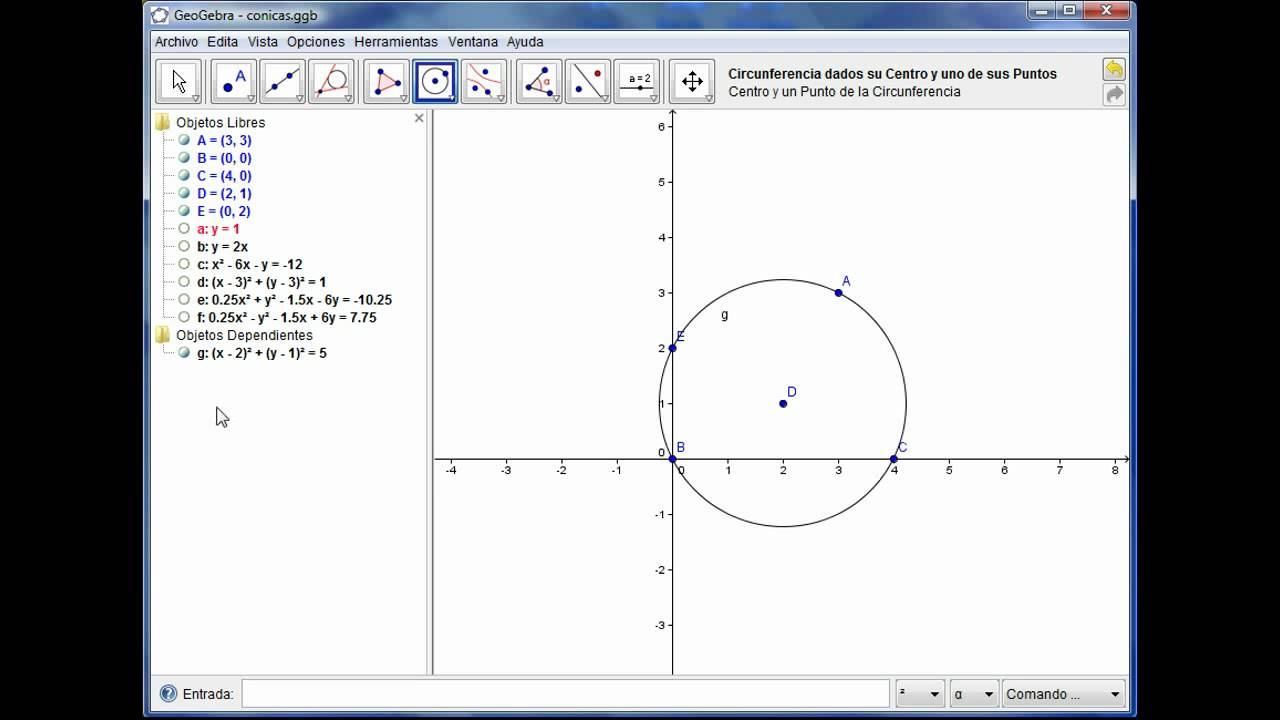Show the hidden line a: y = 1
Image resolution: width=1280 pixels, height=720 pixels.
pos(184,229)
